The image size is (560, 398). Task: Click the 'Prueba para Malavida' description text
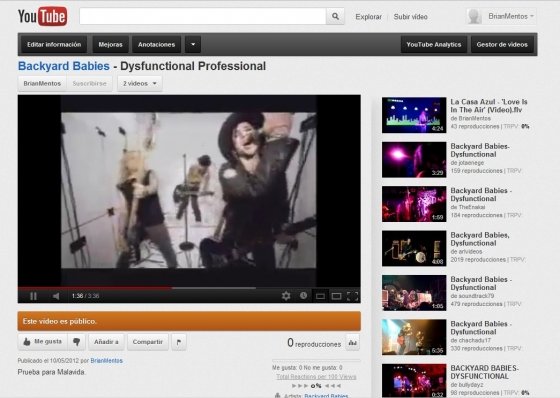point(51,372)
